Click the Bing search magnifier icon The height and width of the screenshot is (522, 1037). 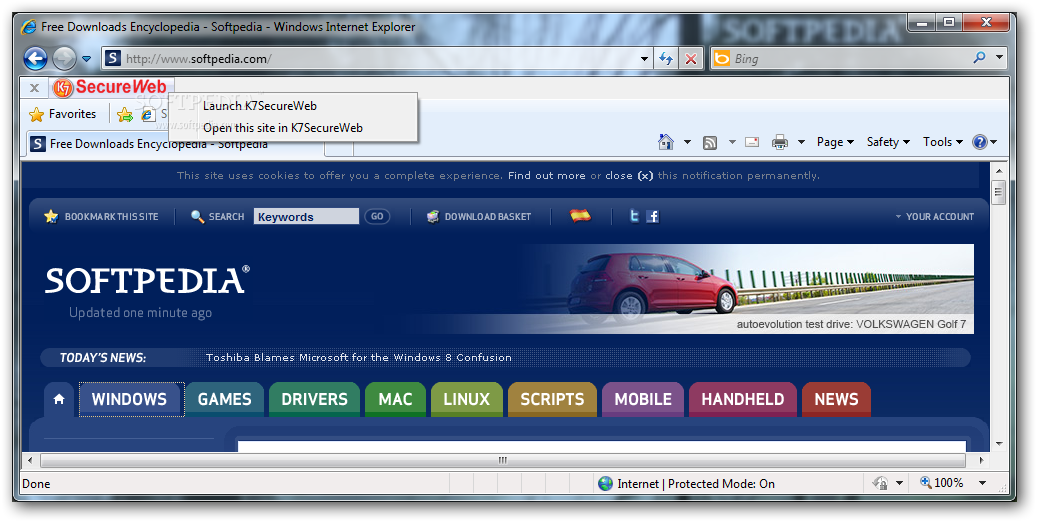point(979,58)
